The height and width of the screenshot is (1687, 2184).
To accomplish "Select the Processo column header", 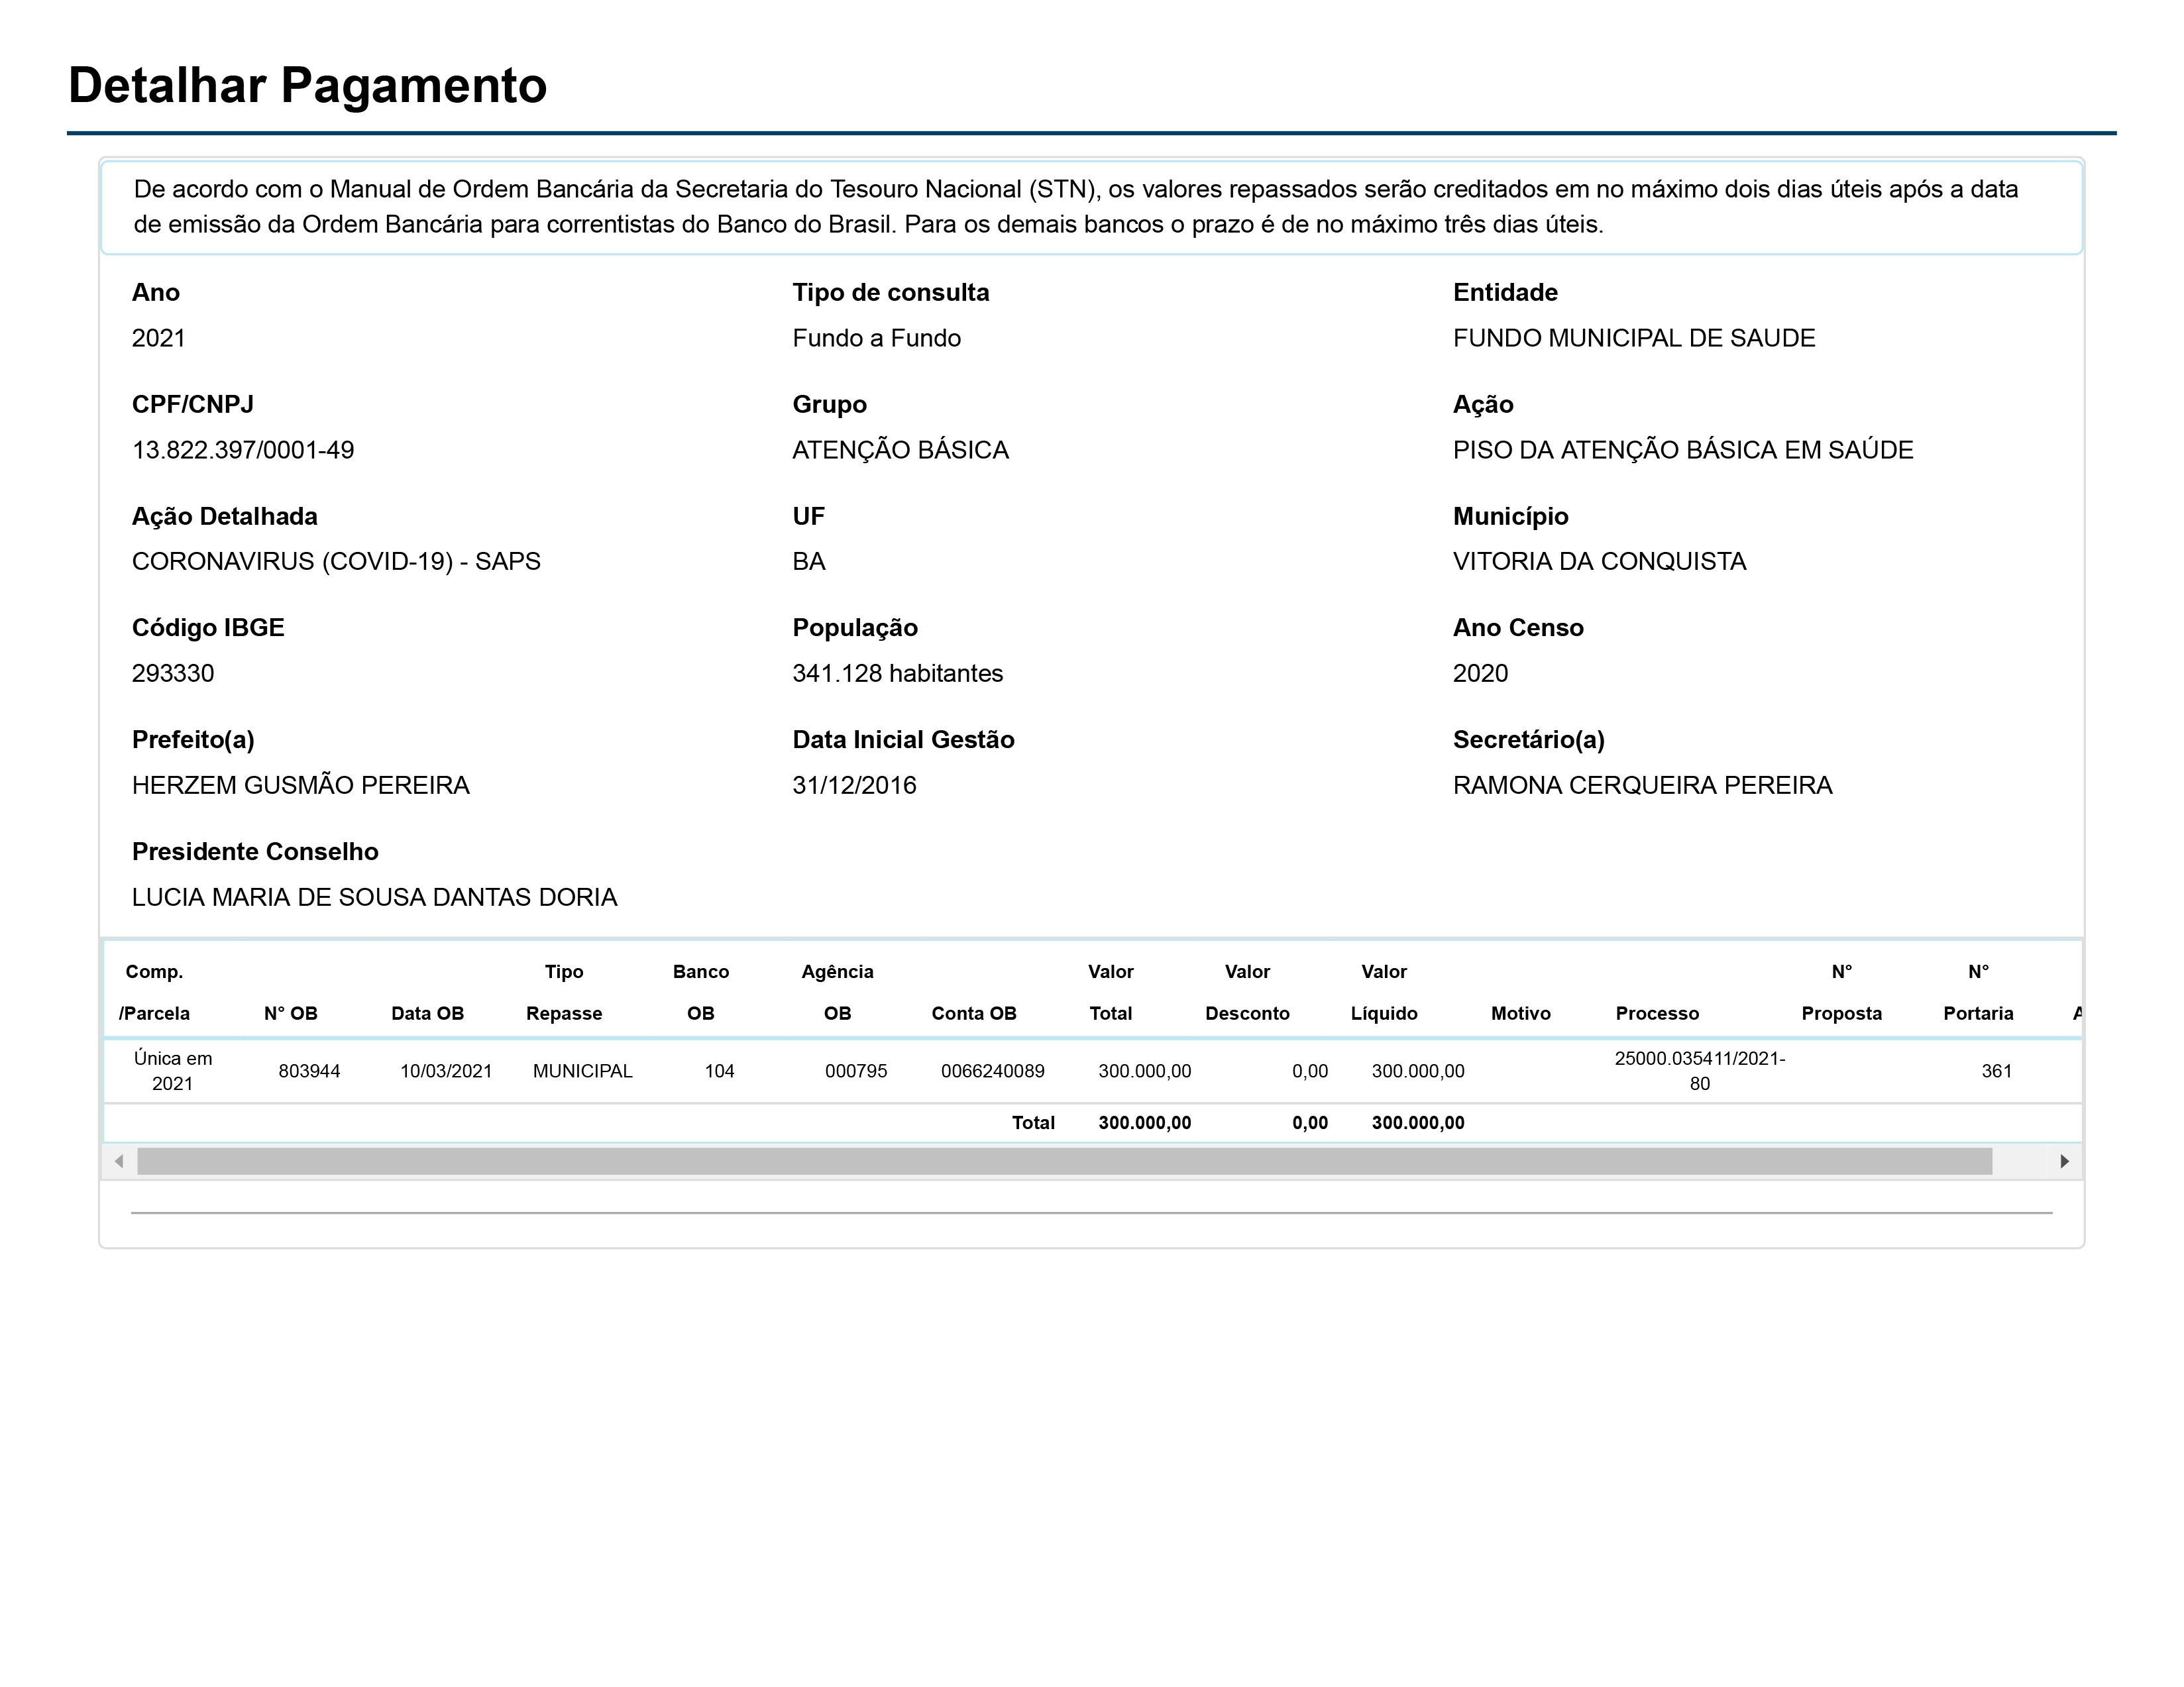I will click(1656, 1013).
